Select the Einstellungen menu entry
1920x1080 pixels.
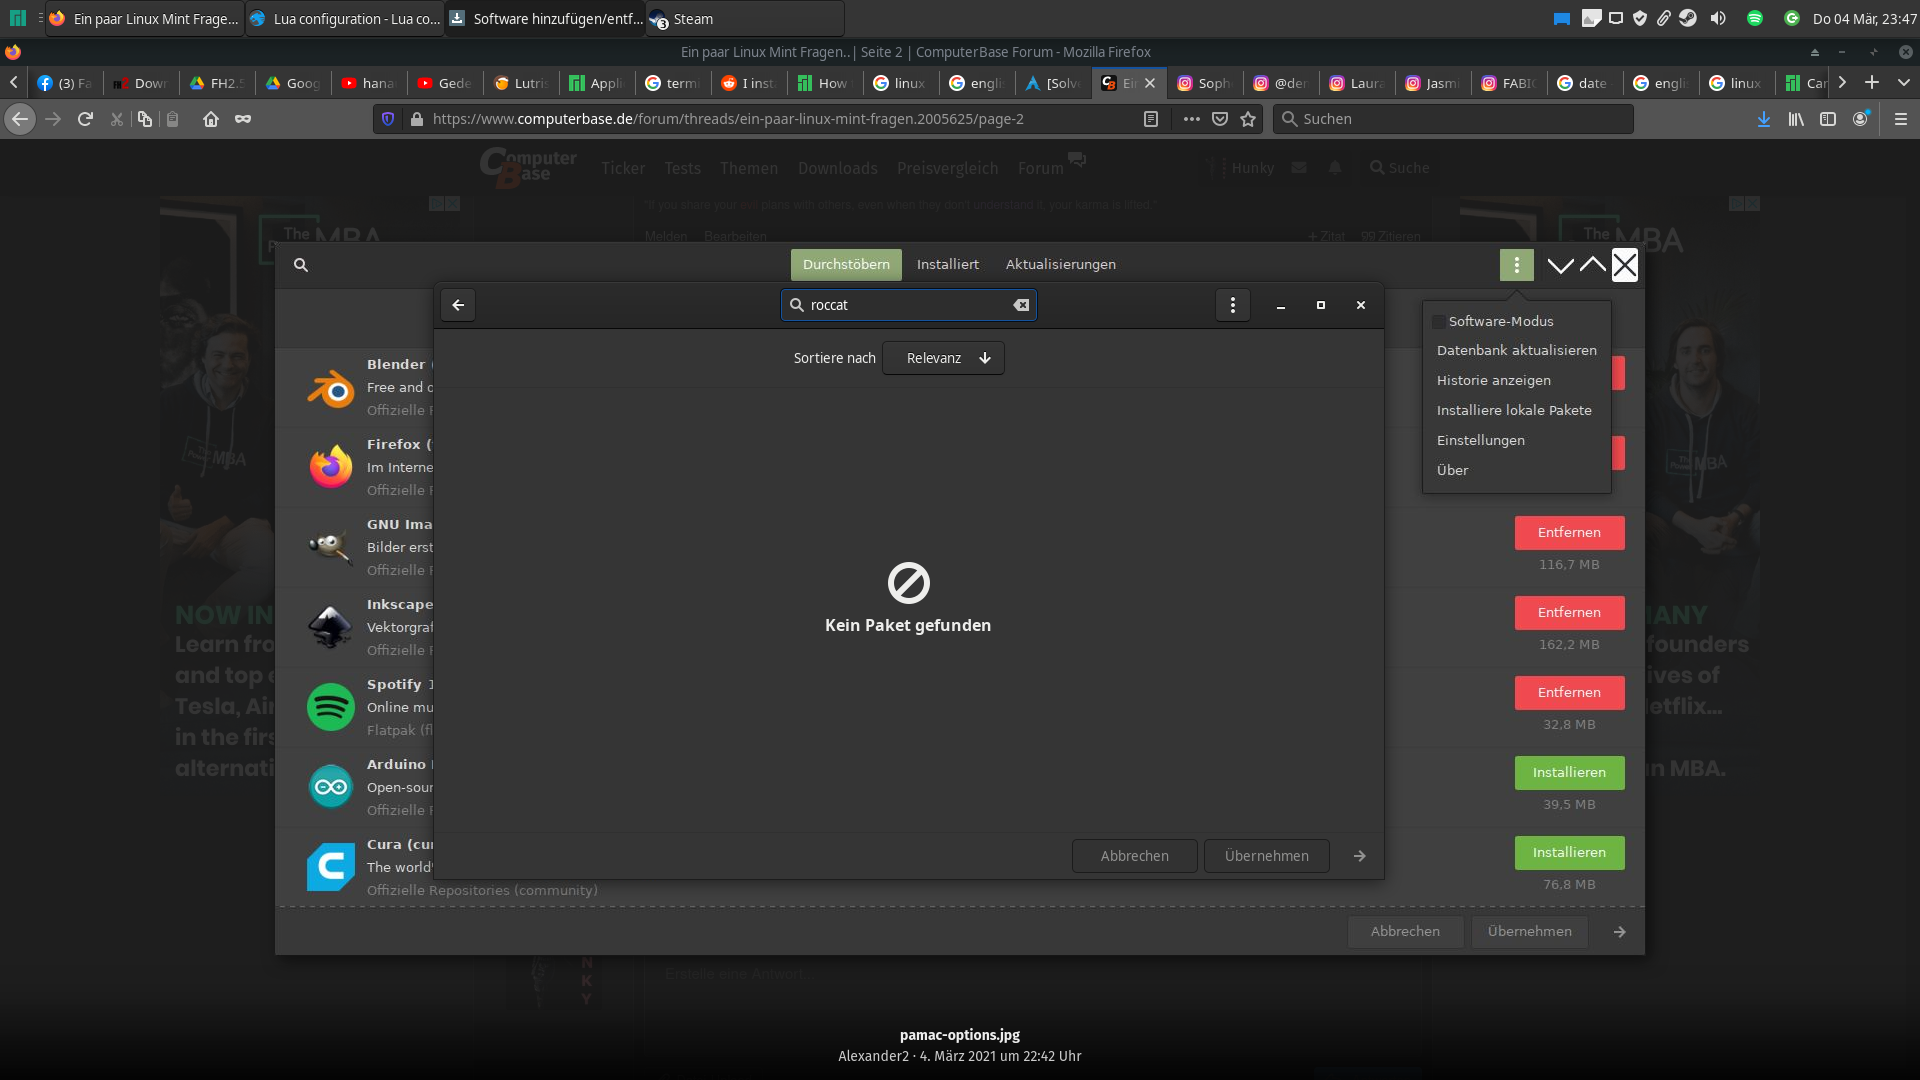pos(1480,440)
